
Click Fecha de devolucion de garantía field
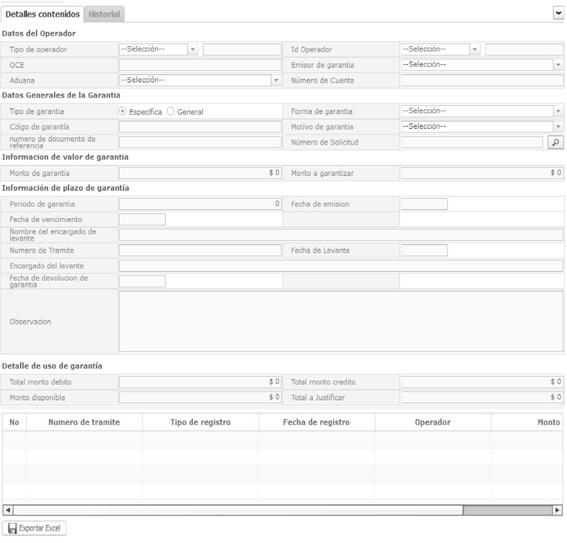tap(142, 281)
